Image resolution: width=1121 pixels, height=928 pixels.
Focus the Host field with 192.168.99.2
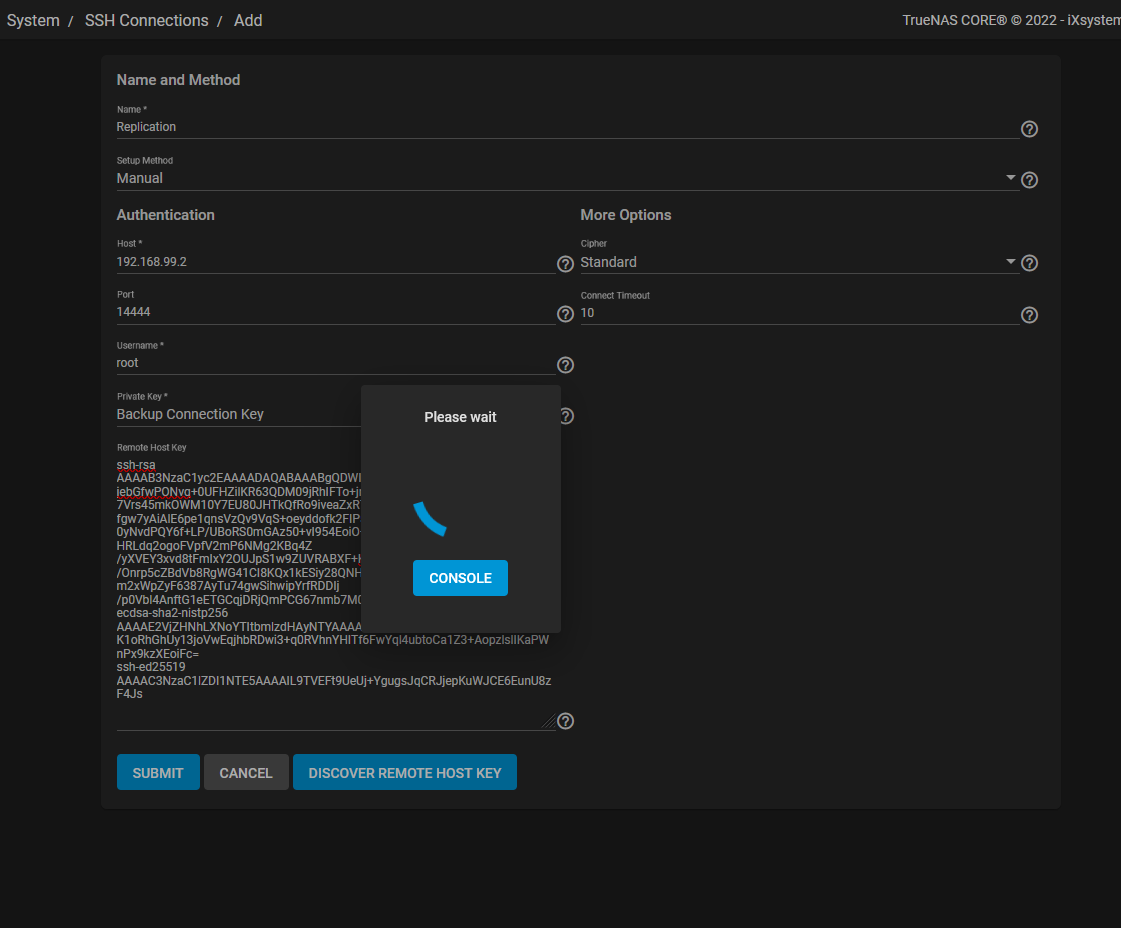click(336, 262)
